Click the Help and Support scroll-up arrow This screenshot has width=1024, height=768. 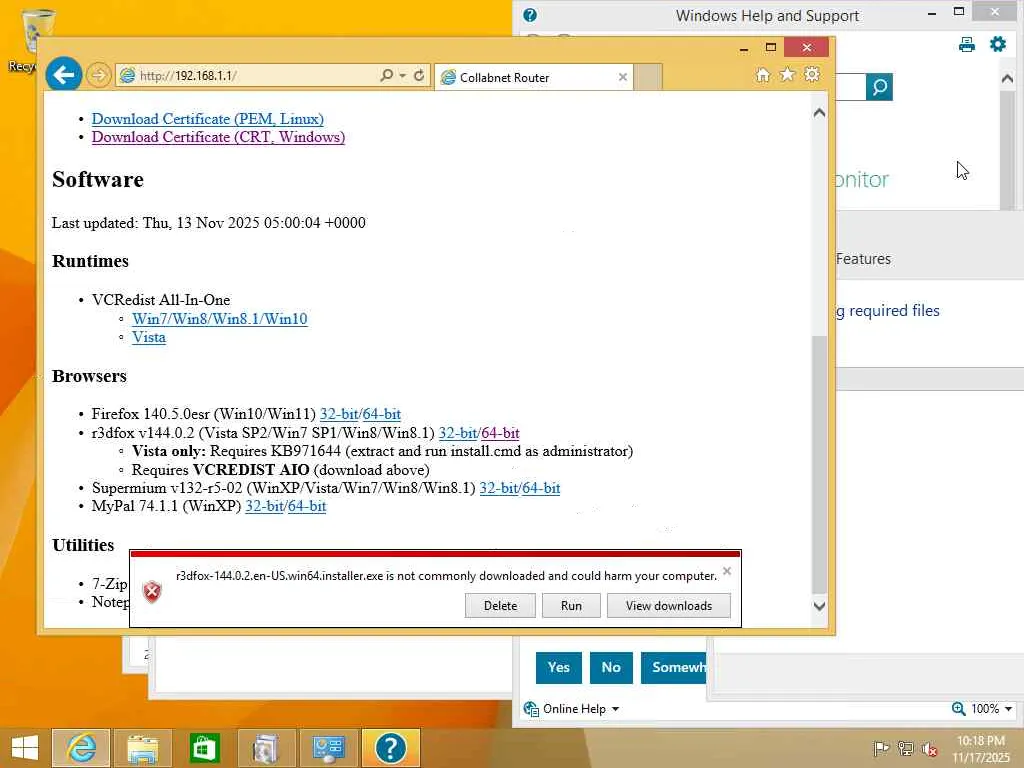pos(1007,79)
